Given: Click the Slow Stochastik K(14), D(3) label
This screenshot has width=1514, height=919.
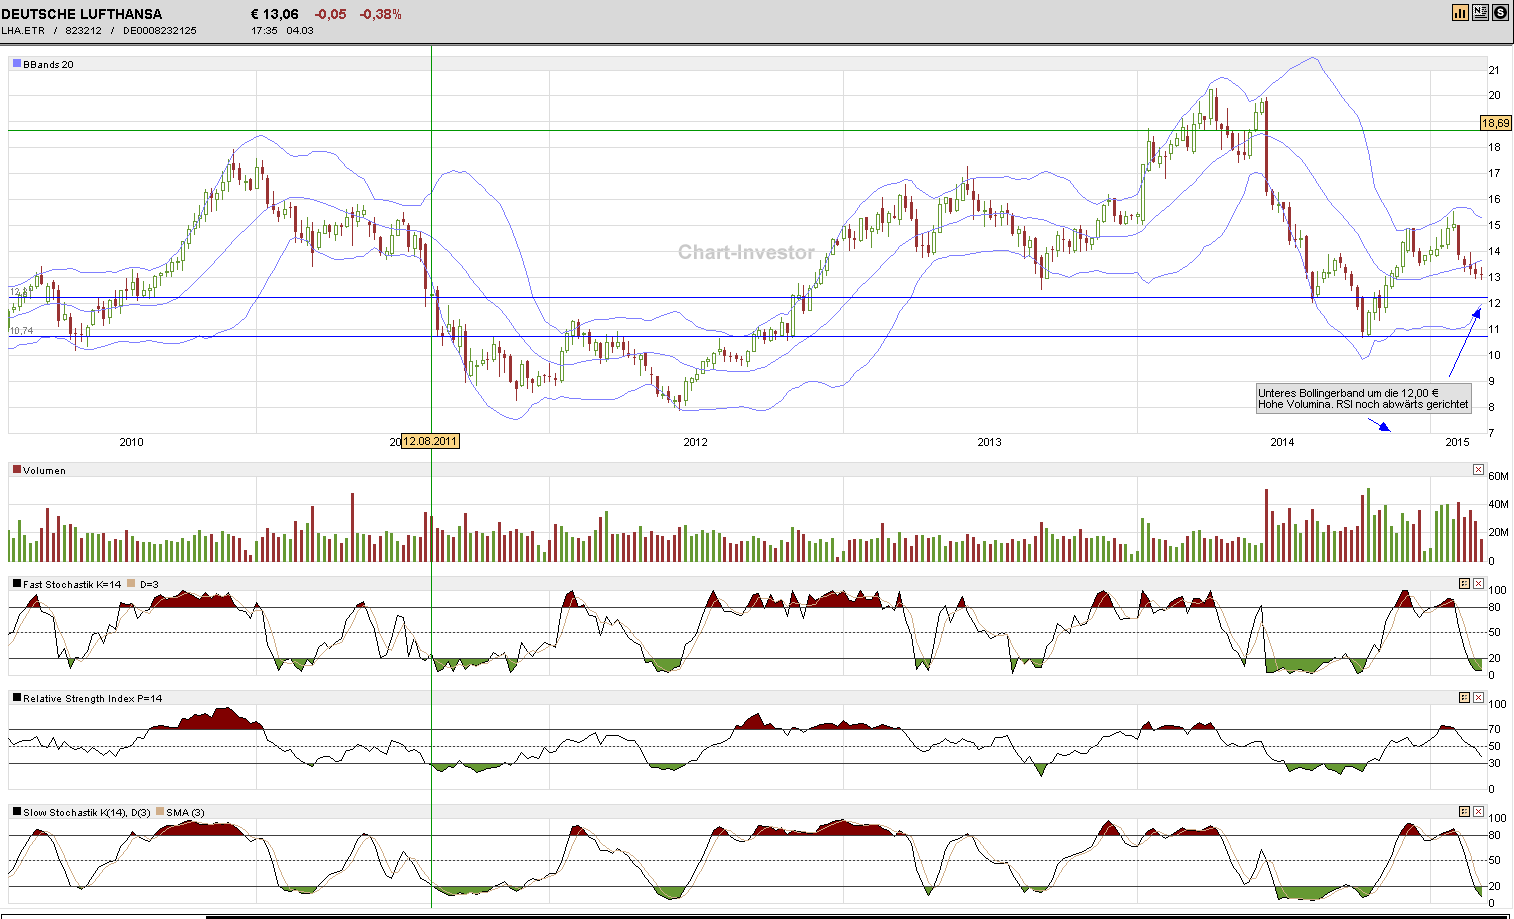Looking at the screenshot, I should [x=87, y=813].
